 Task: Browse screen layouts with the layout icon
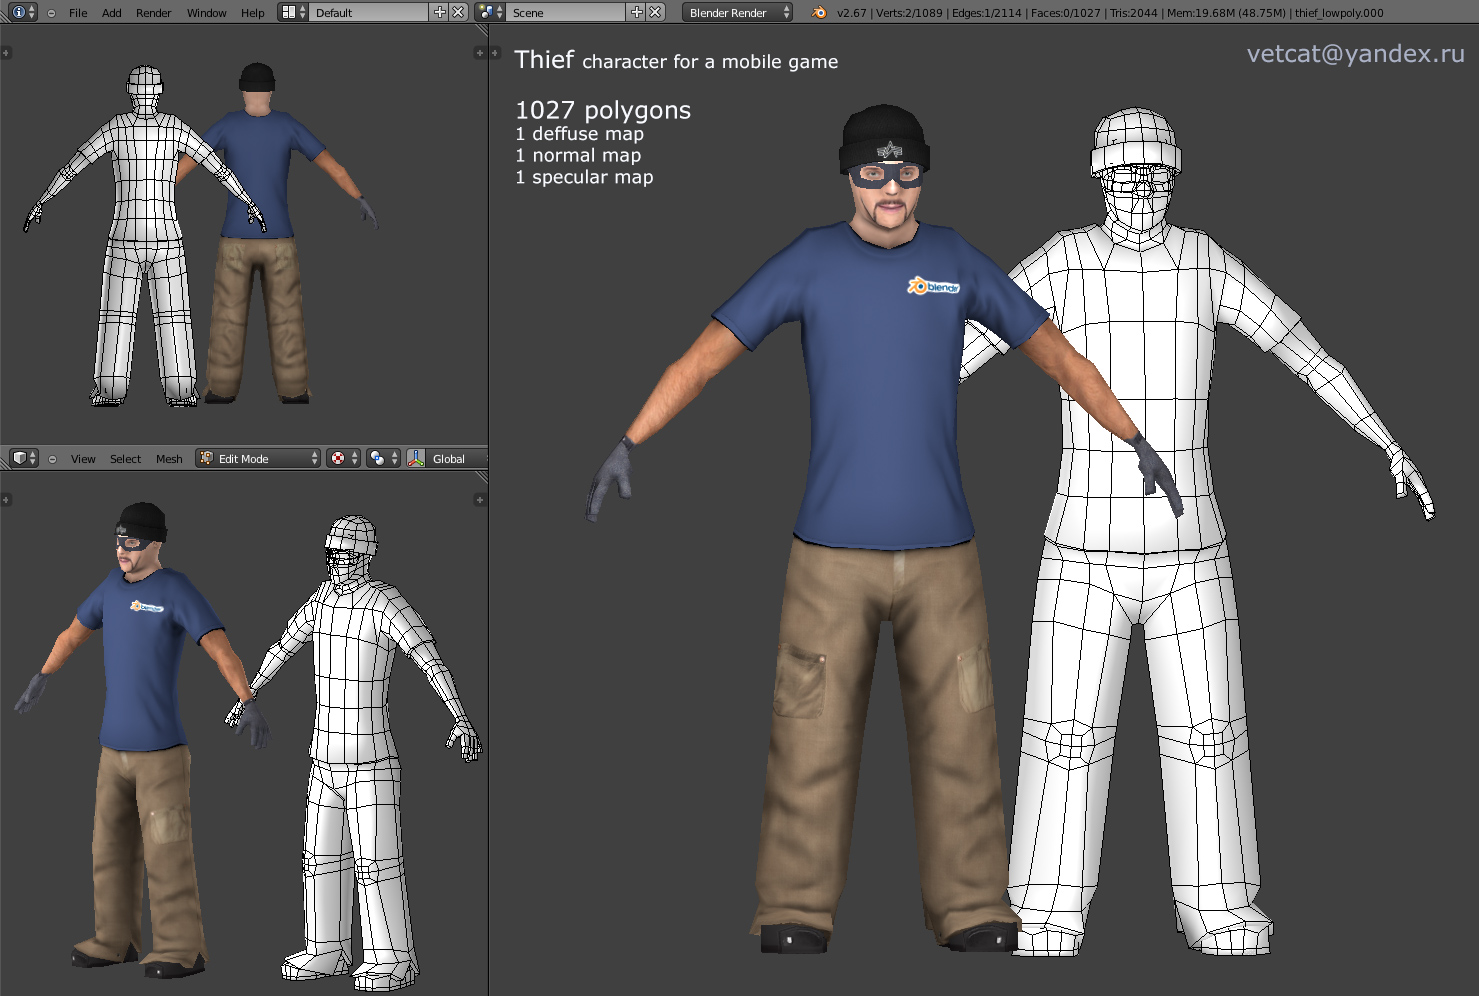(x=293, y=12)
